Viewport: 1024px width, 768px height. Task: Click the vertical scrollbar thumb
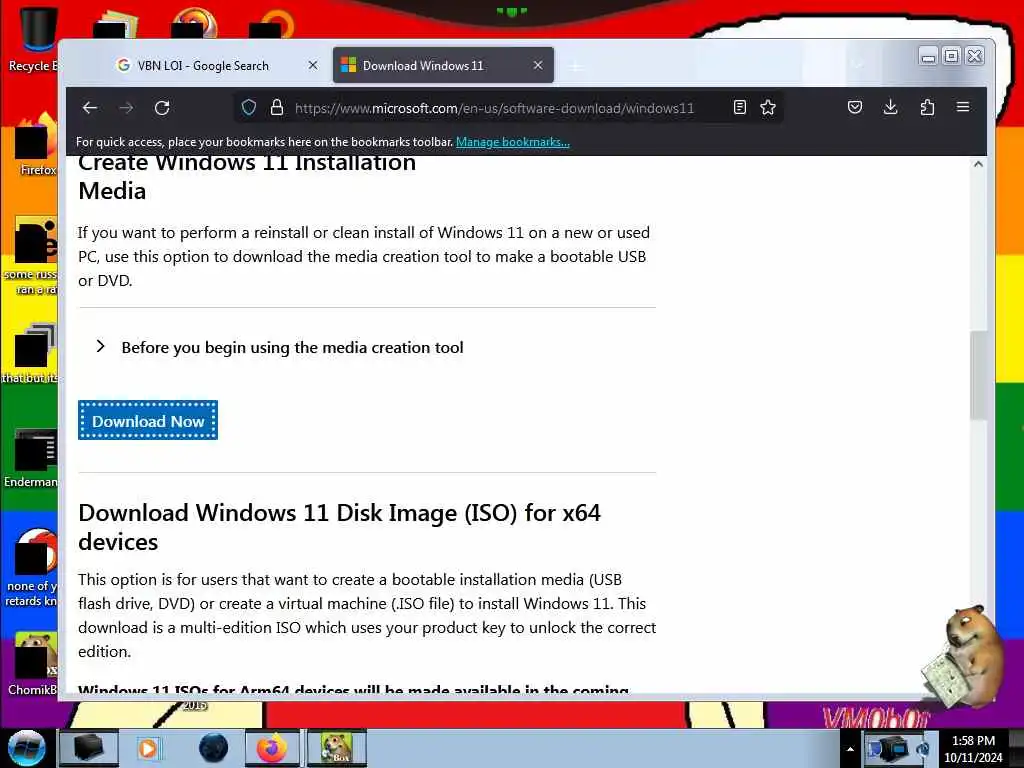click(978, 376)
